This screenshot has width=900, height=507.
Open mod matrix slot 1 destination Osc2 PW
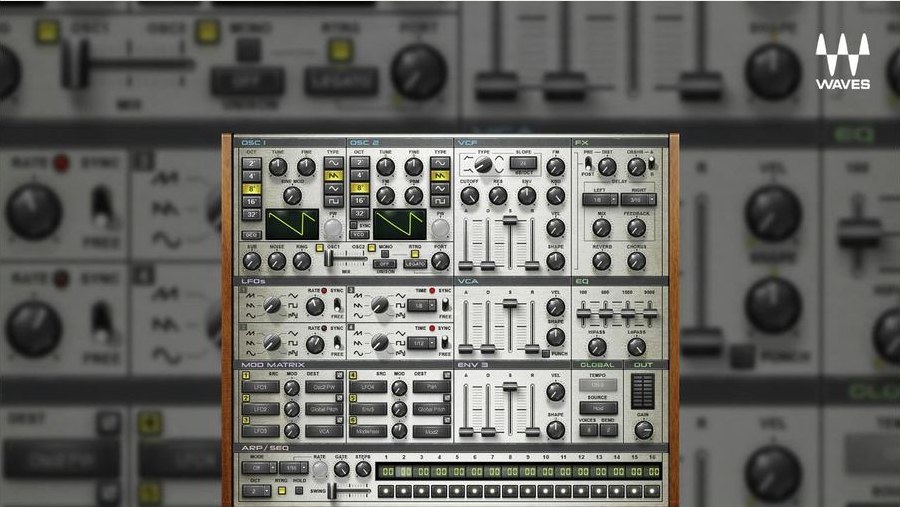tap(324, 387)
